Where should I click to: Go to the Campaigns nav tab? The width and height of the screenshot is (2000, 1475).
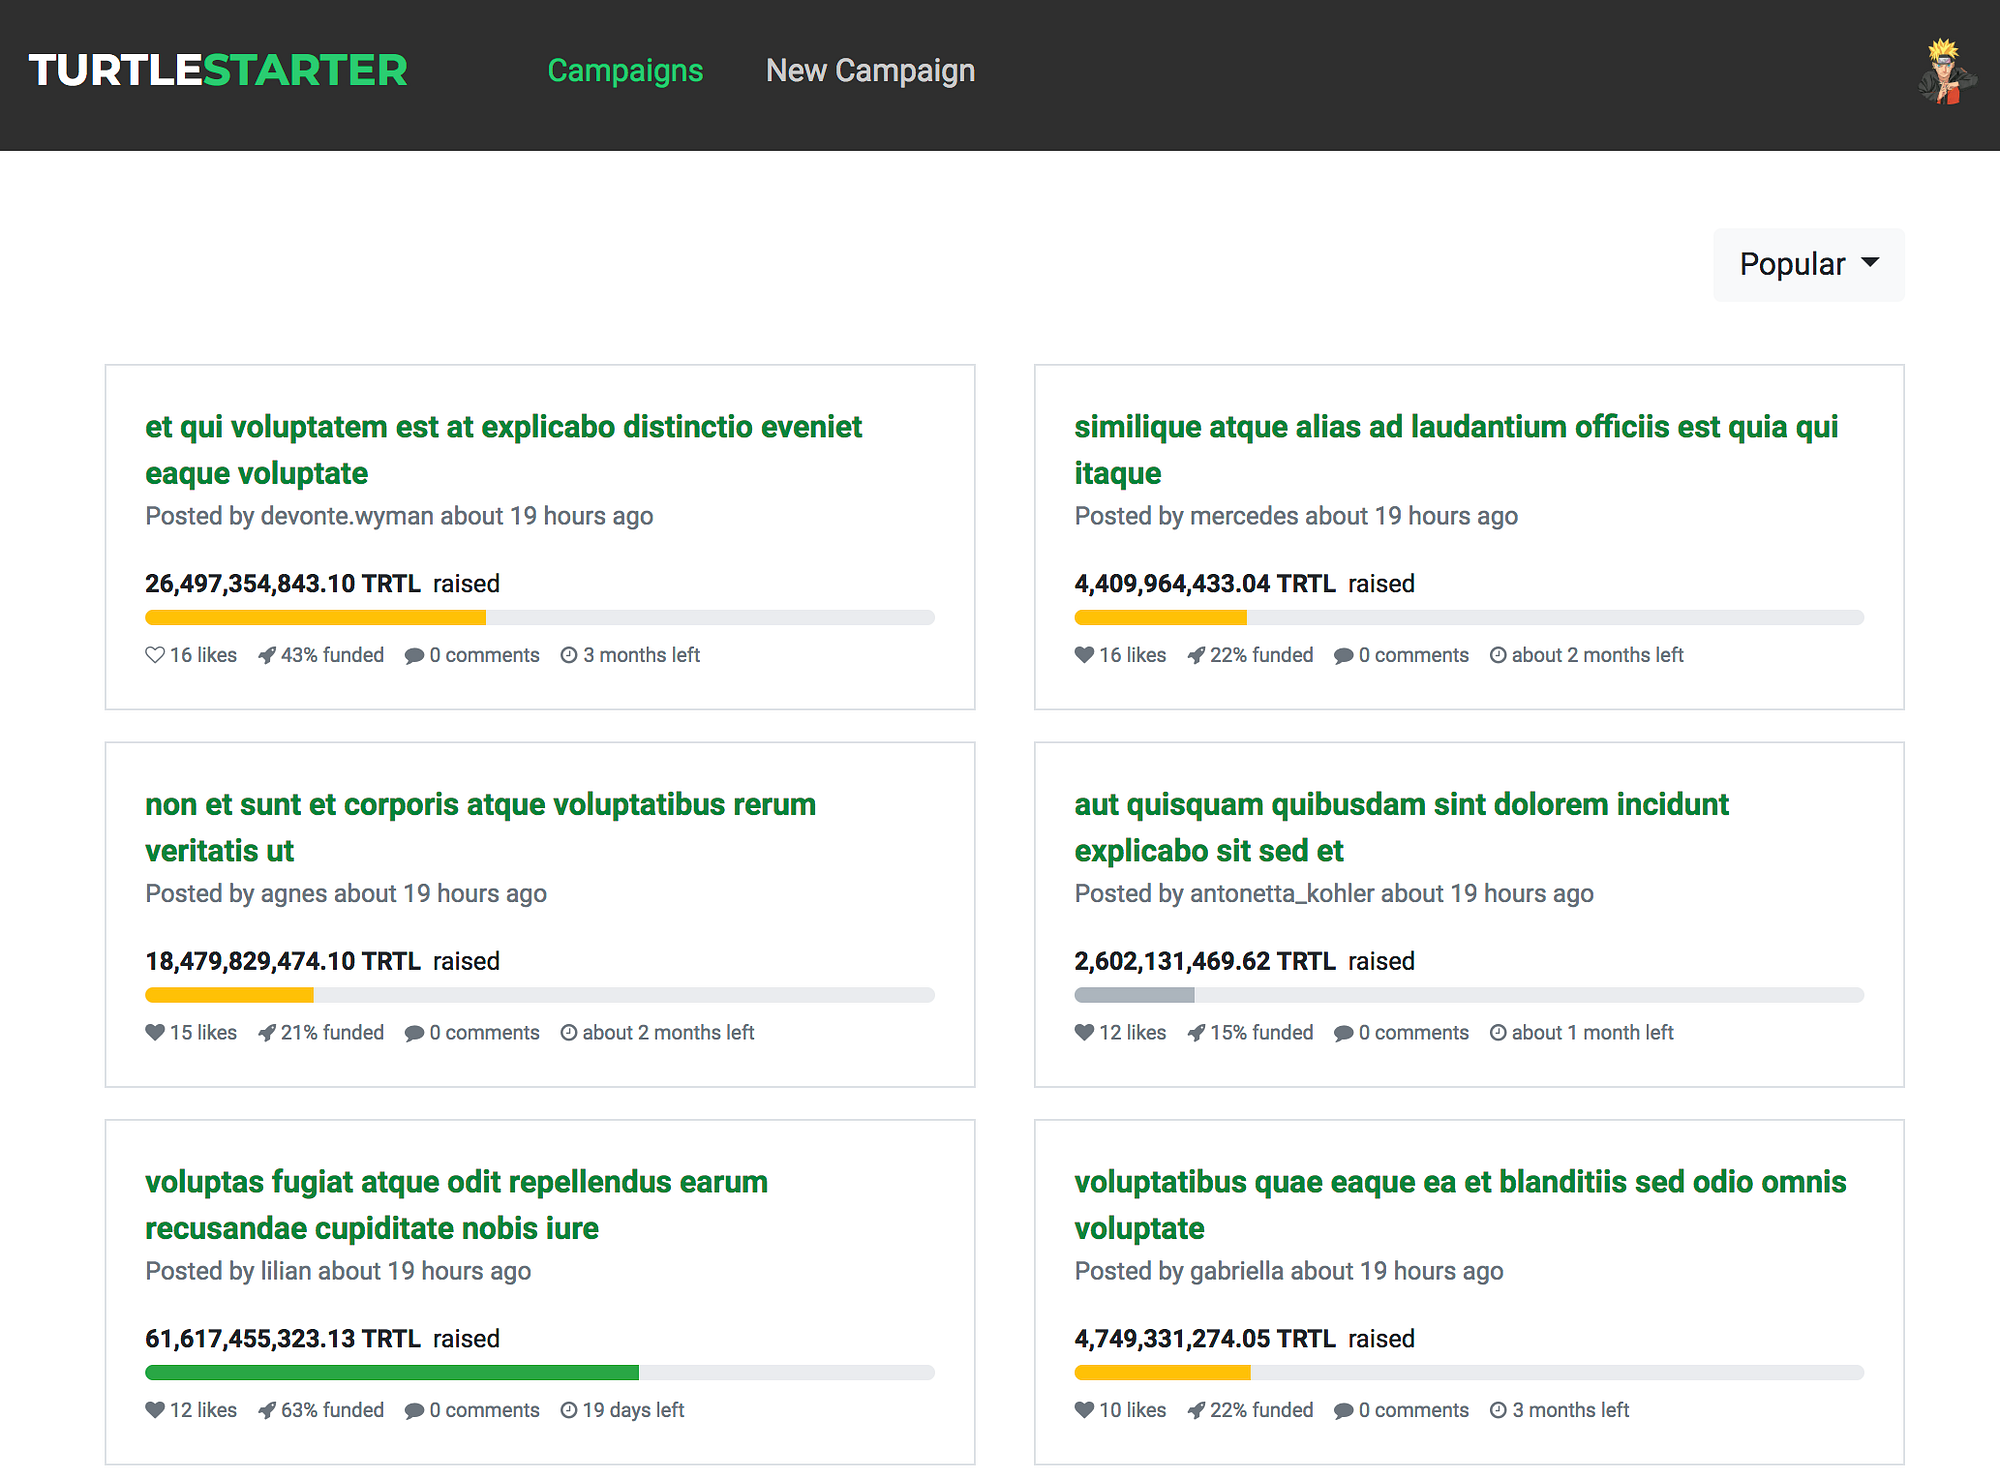(625, 71)
